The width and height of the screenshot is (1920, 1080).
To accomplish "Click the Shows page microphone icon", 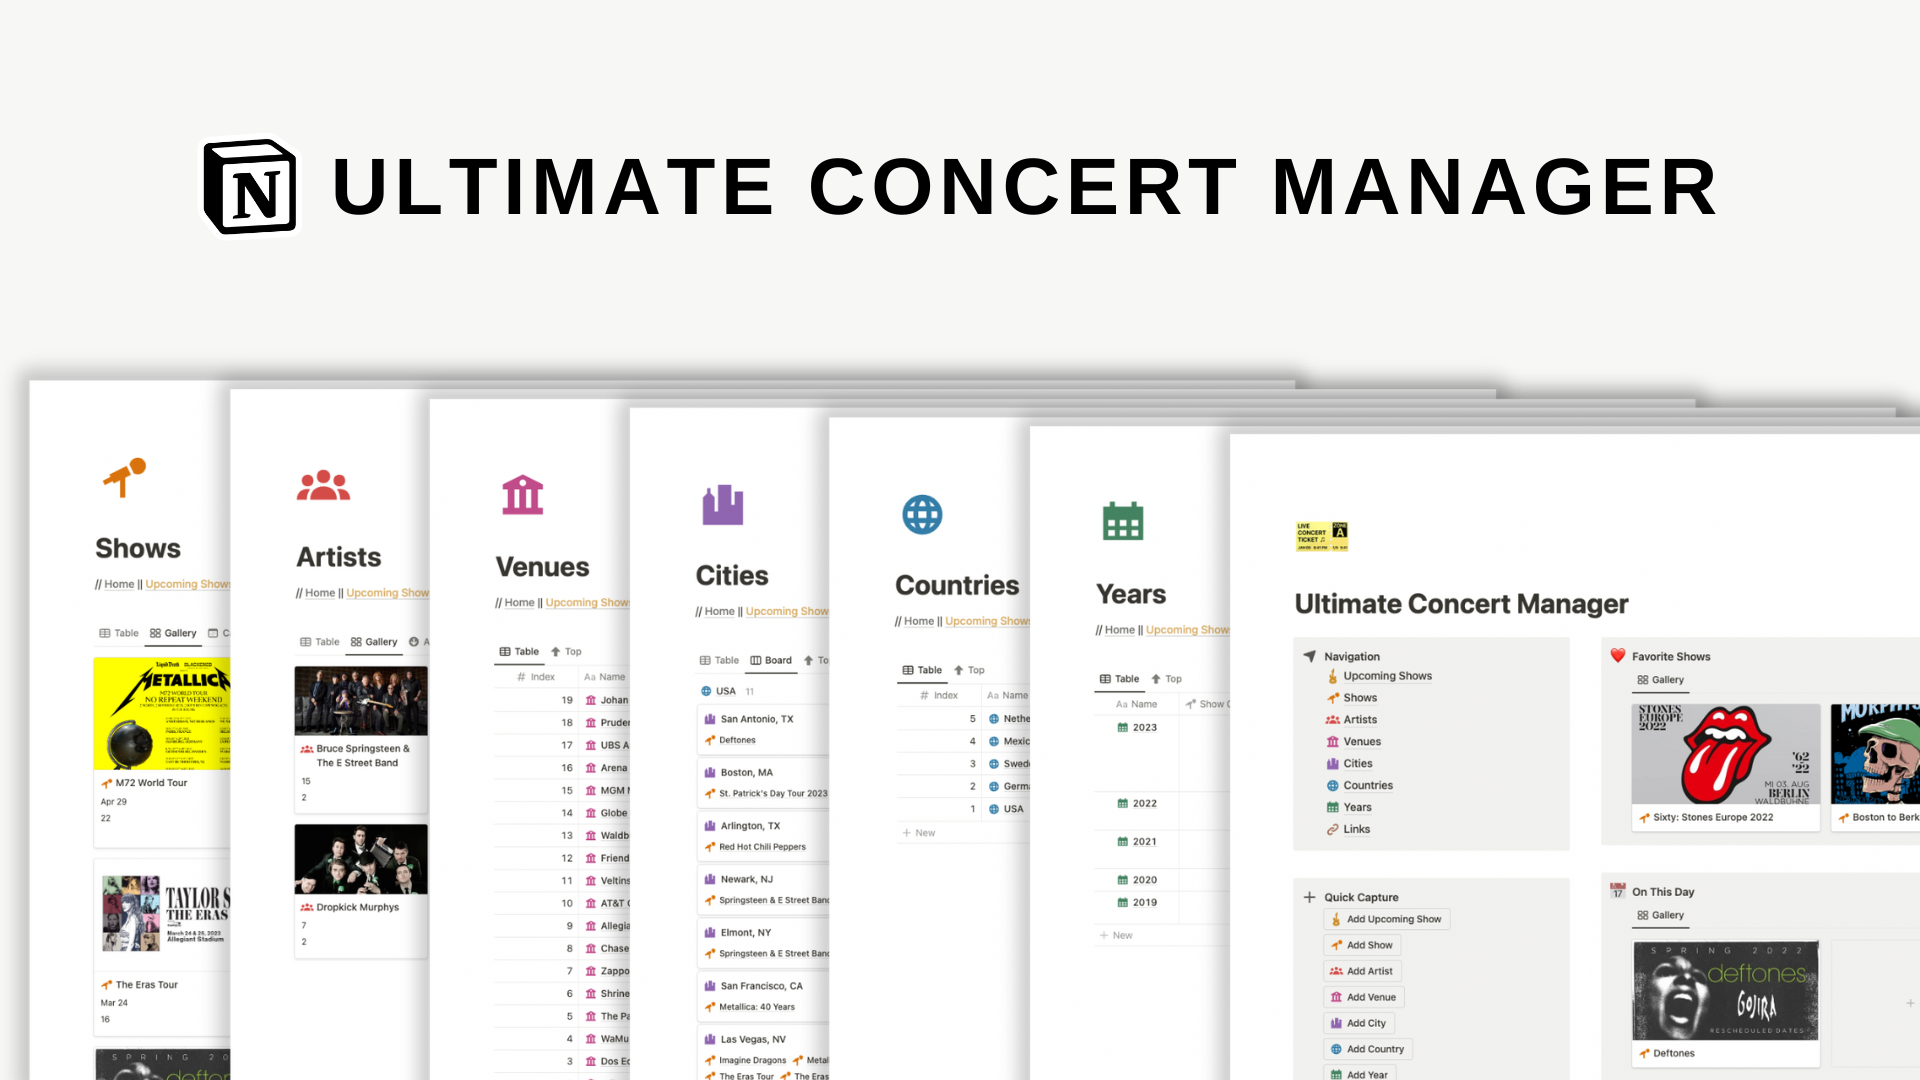I will pos(125,477).
